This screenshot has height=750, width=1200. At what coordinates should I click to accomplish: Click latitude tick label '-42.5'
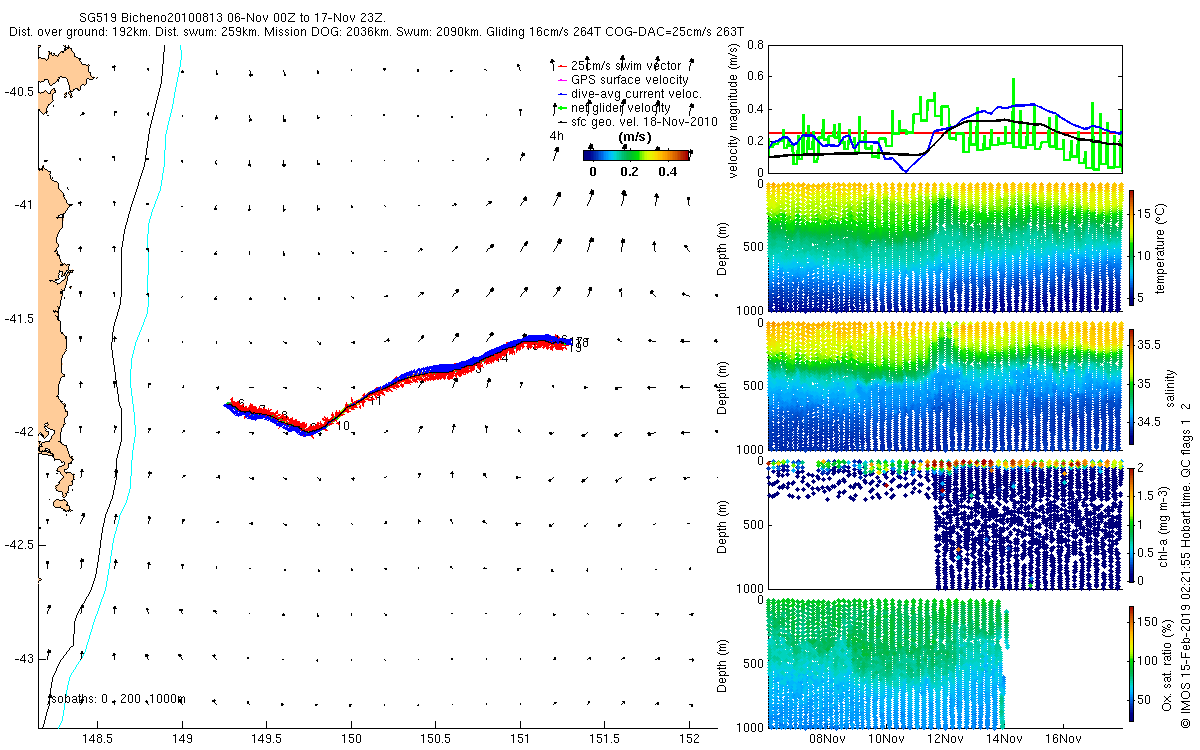(18, 545)
